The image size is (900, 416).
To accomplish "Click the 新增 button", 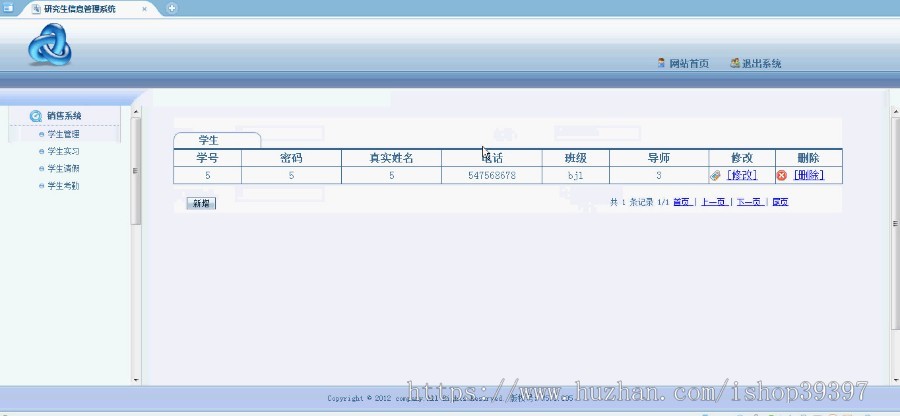I will [201, 204].
